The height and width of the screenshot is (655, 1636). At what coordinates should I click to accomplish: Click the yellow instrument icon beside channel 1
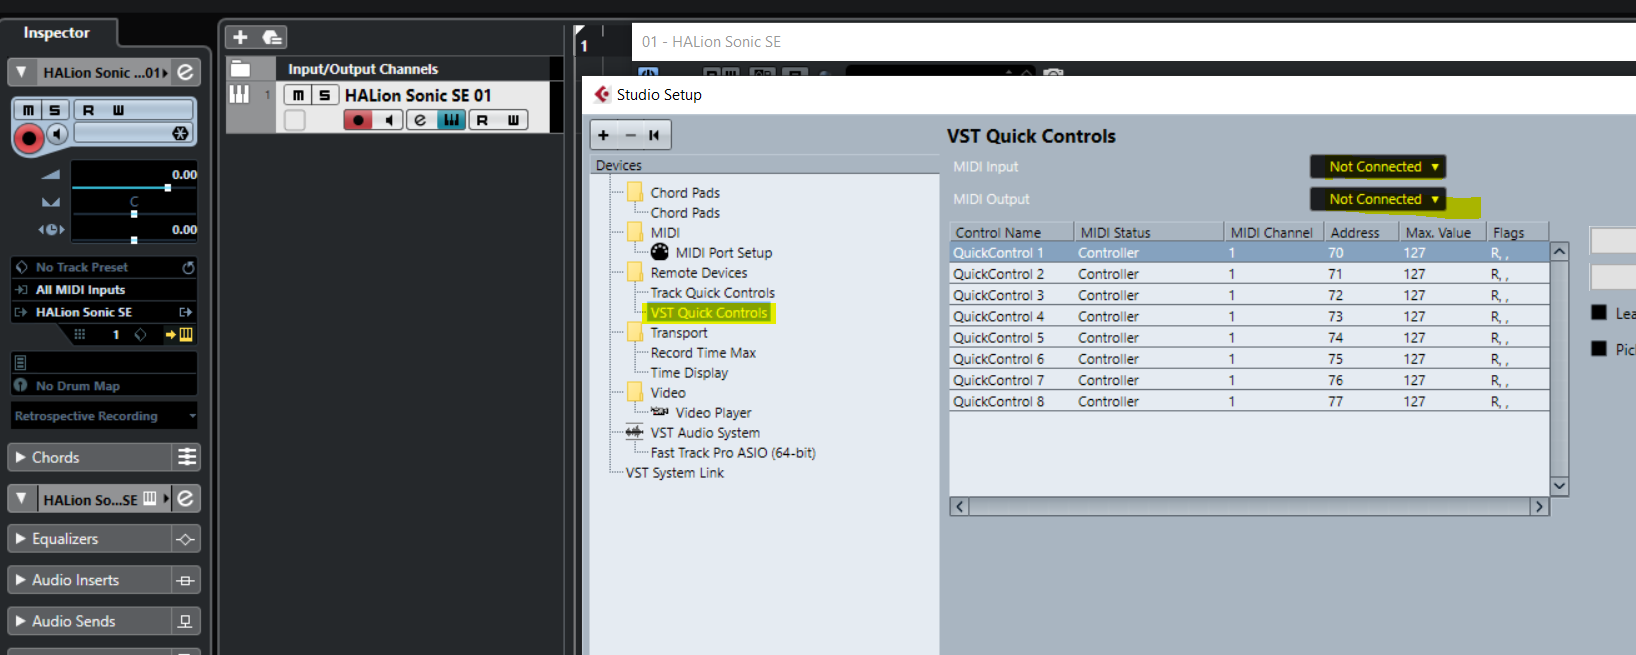pos(186,334)
